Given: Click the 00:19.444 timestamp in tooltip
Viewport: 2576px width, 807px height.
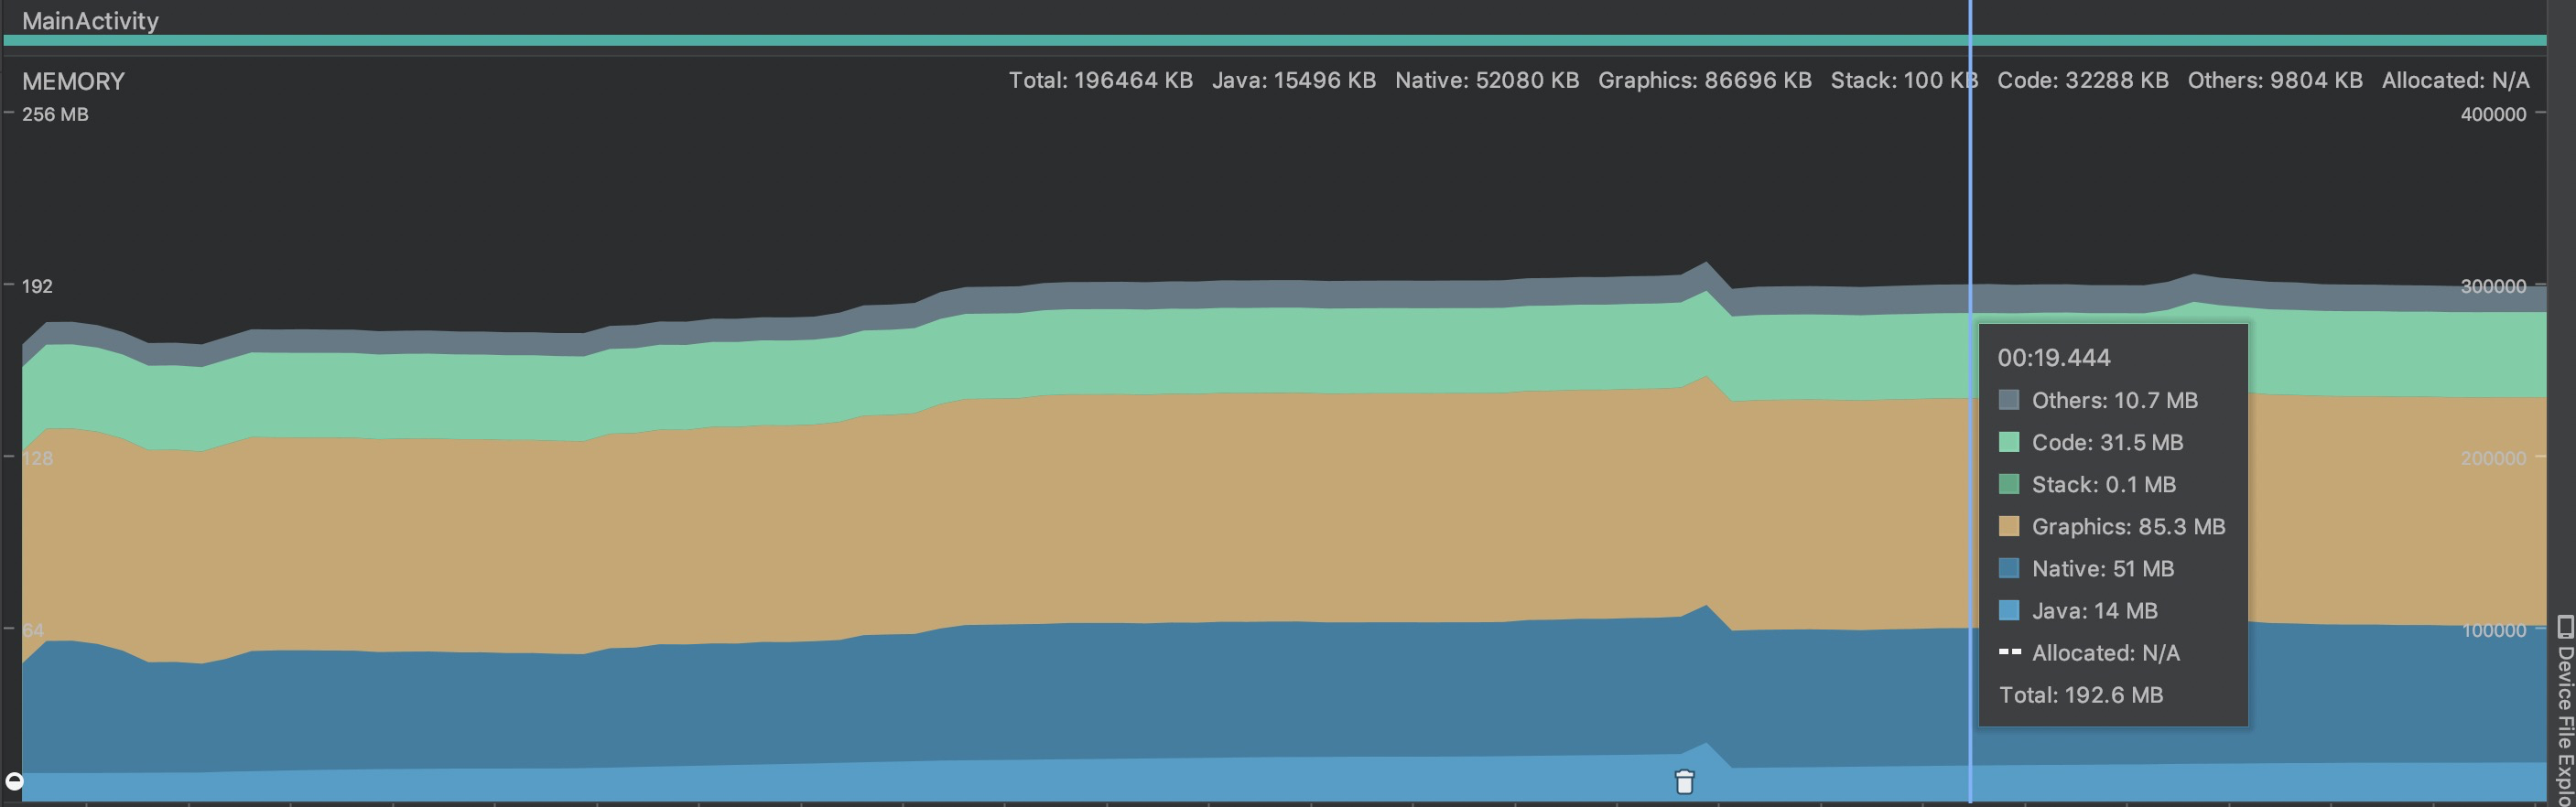Looking at the screenshot, I should tap(2054, 357).
